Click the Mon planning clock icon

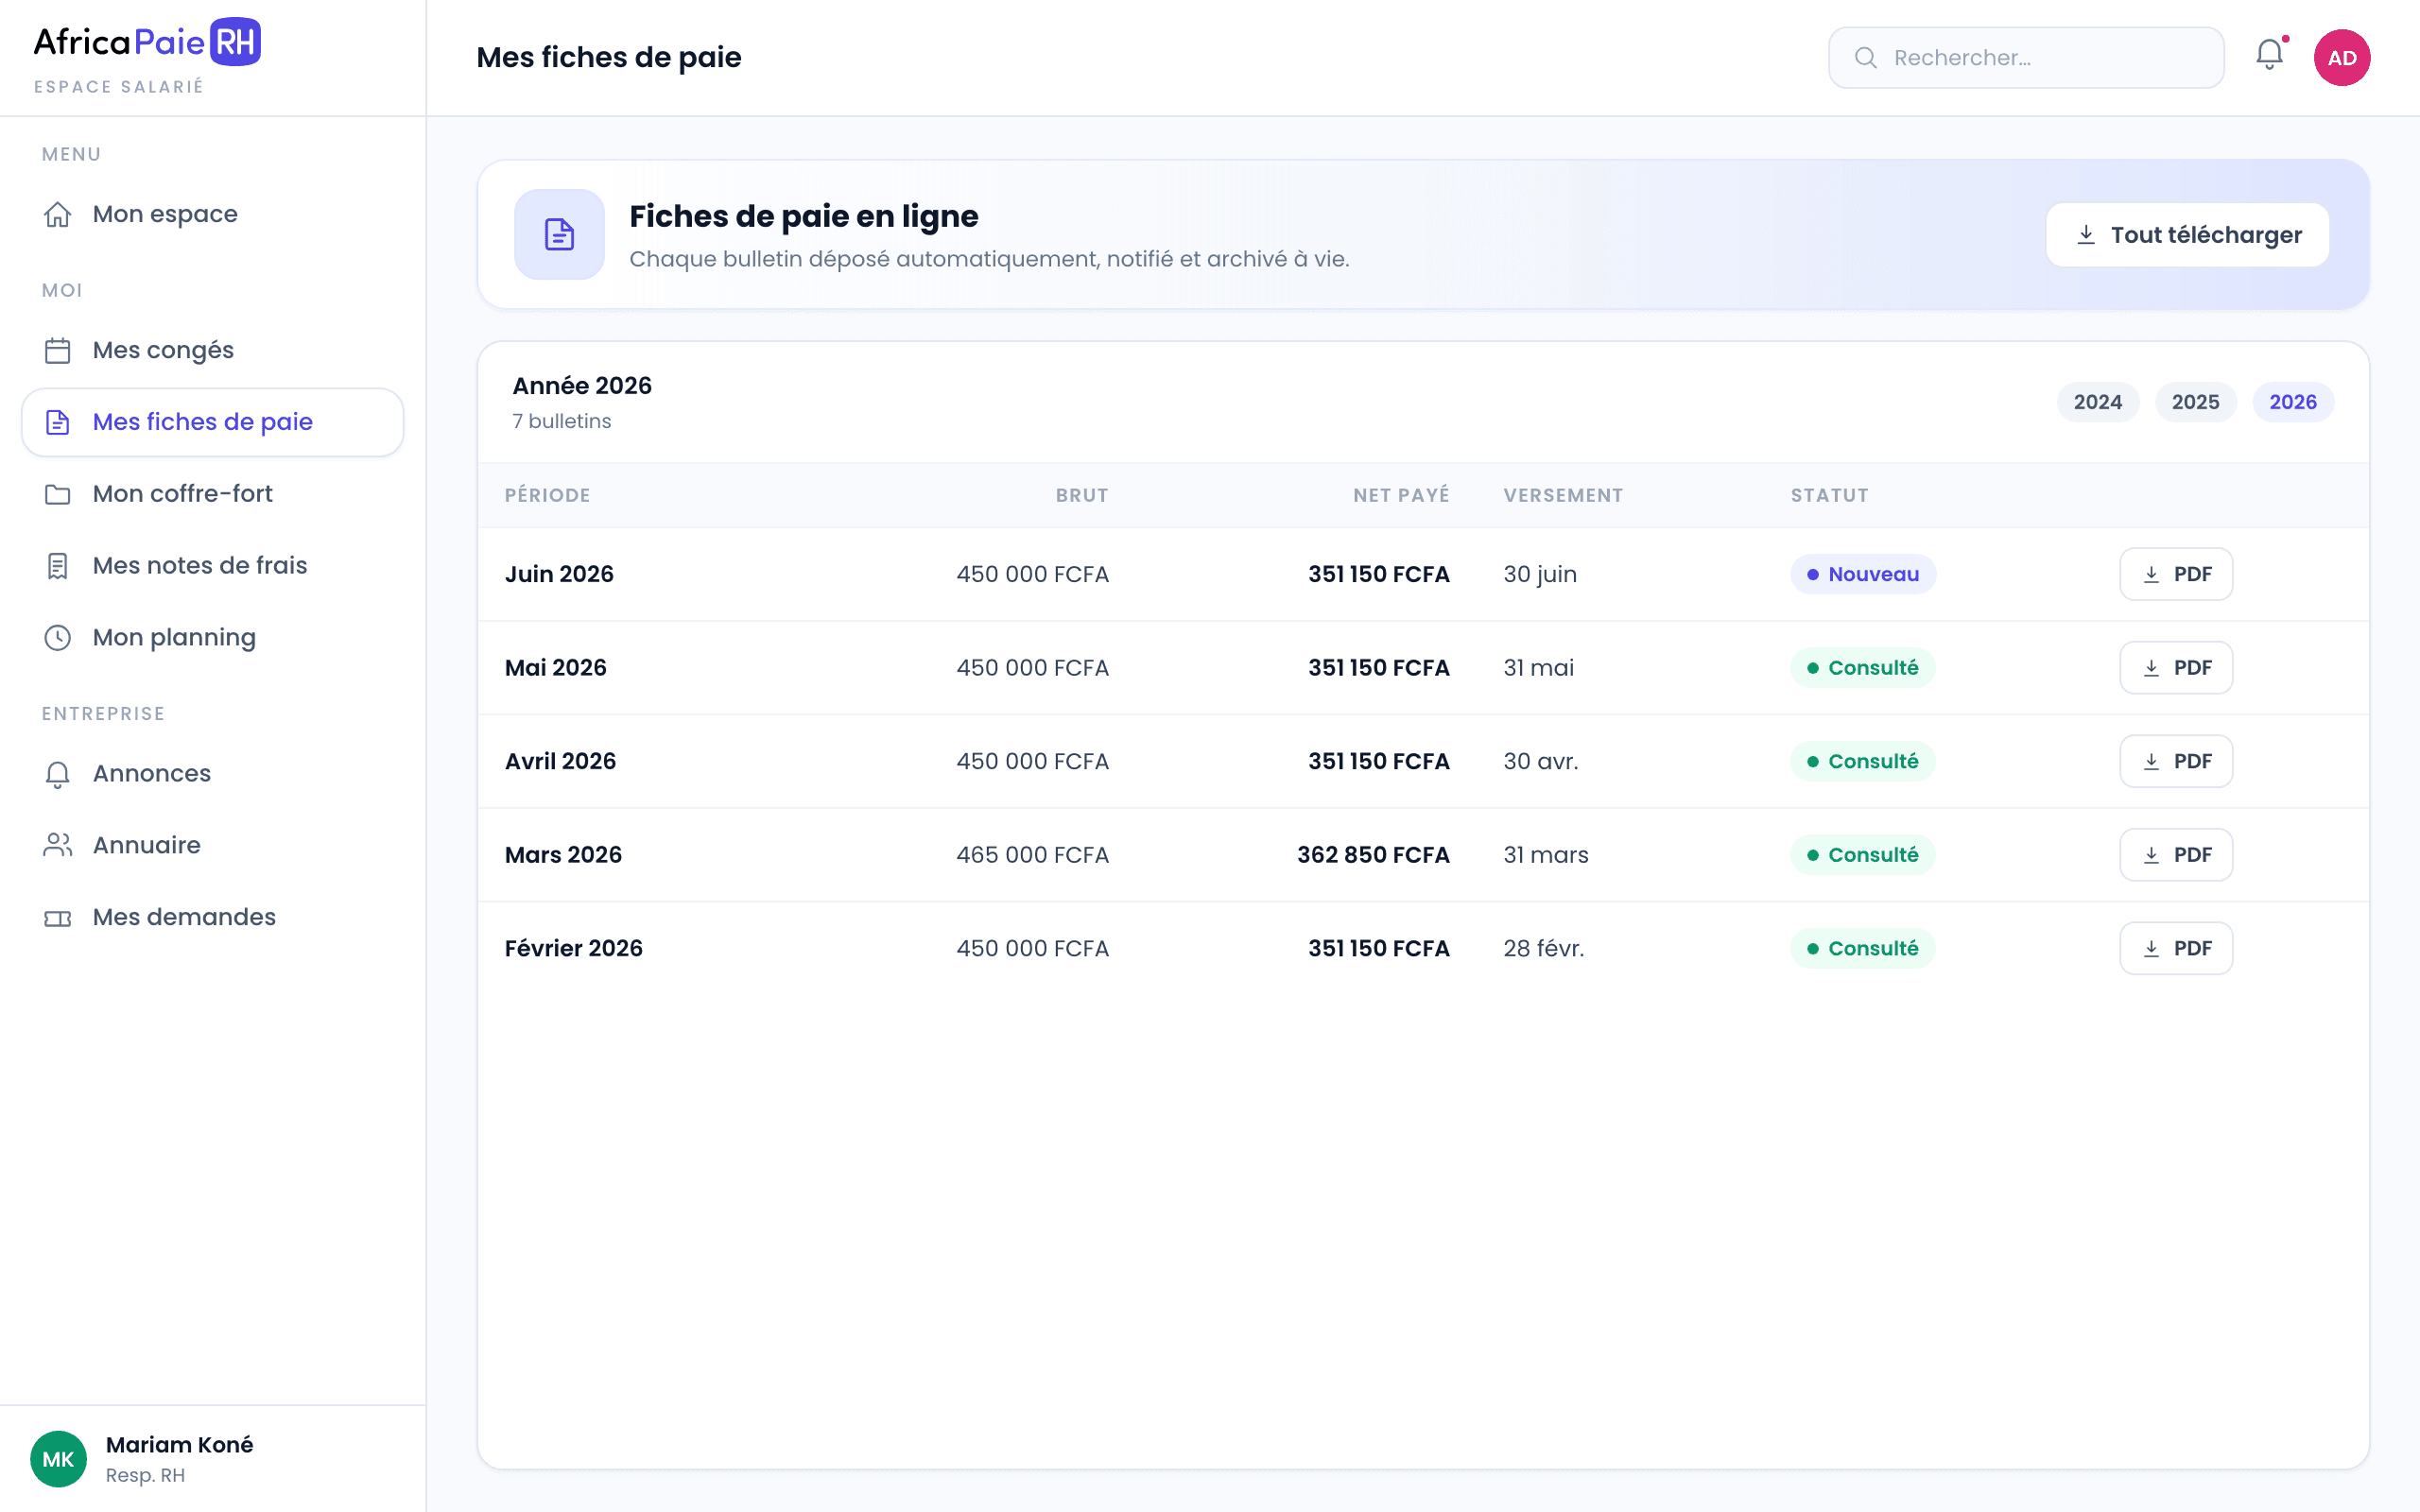[58, 638]
